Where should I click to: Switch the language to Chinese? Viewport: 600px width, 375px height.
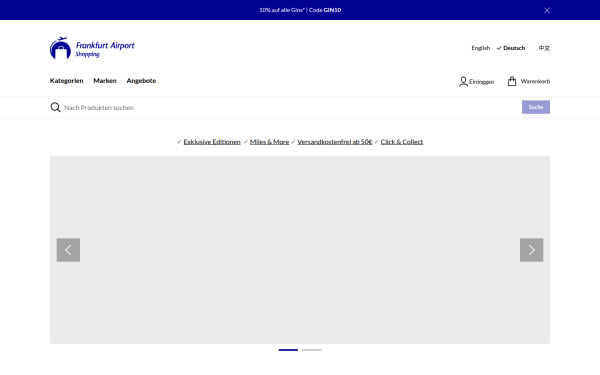point(544,48)
